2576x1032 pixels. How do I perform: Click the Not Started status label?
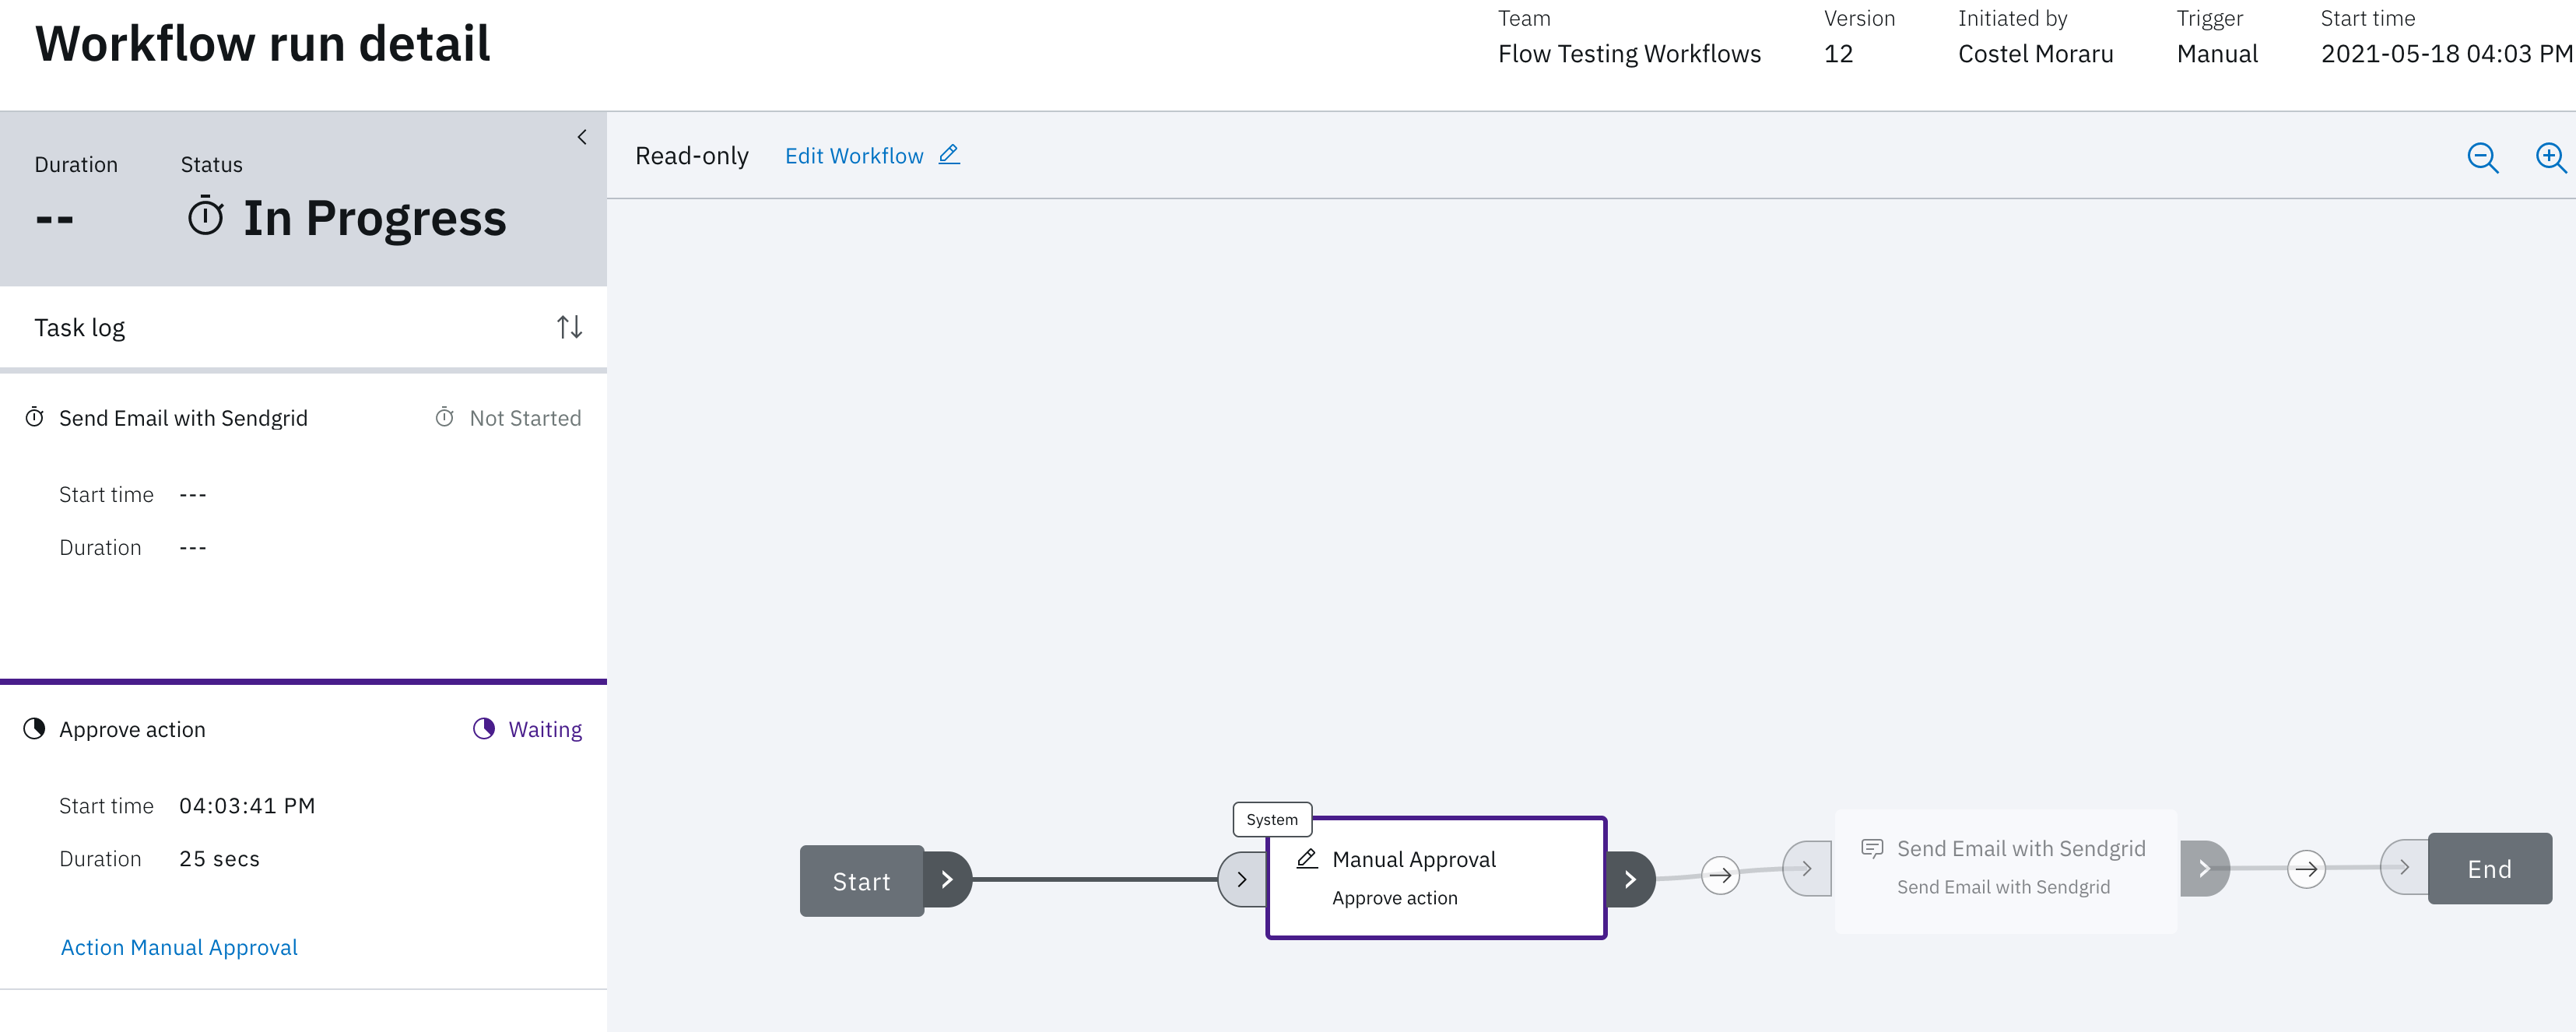(525, 418)
